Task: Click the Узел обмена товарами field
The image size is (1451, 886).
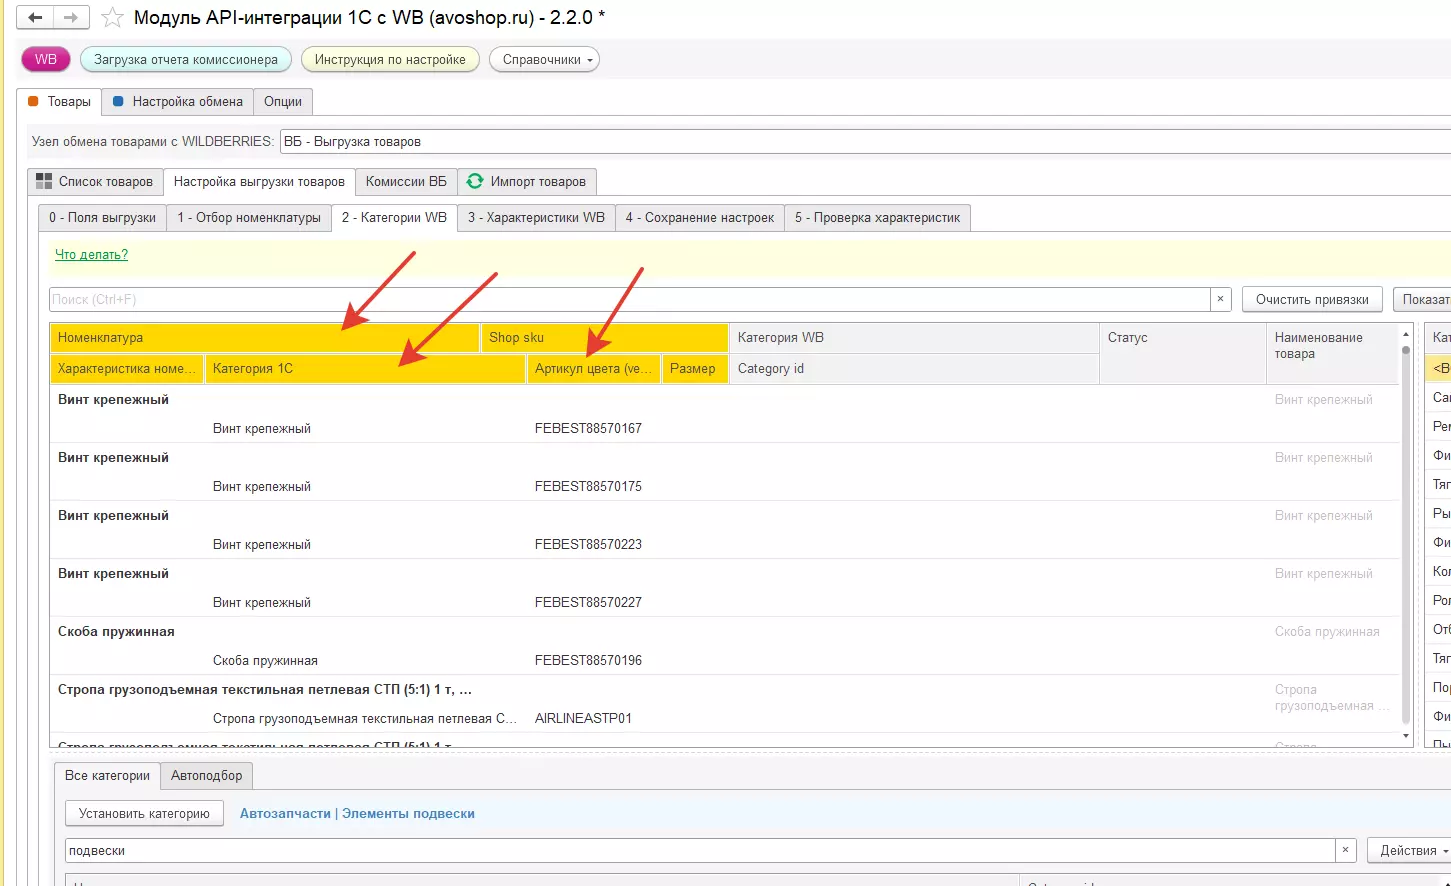Action: point(865,141)
